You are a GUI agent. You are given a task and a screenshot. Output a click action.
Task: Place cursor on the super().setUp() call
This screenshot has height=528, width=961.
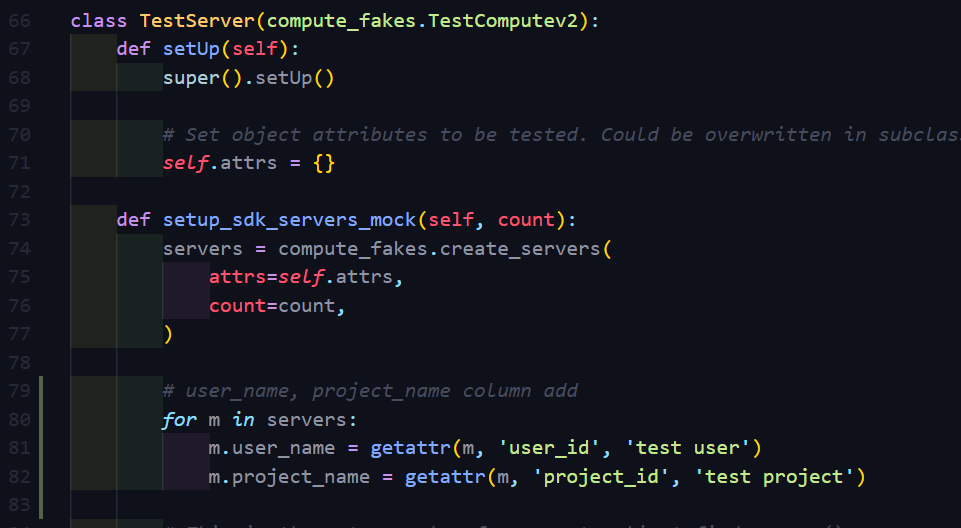(x=248, y=77)
